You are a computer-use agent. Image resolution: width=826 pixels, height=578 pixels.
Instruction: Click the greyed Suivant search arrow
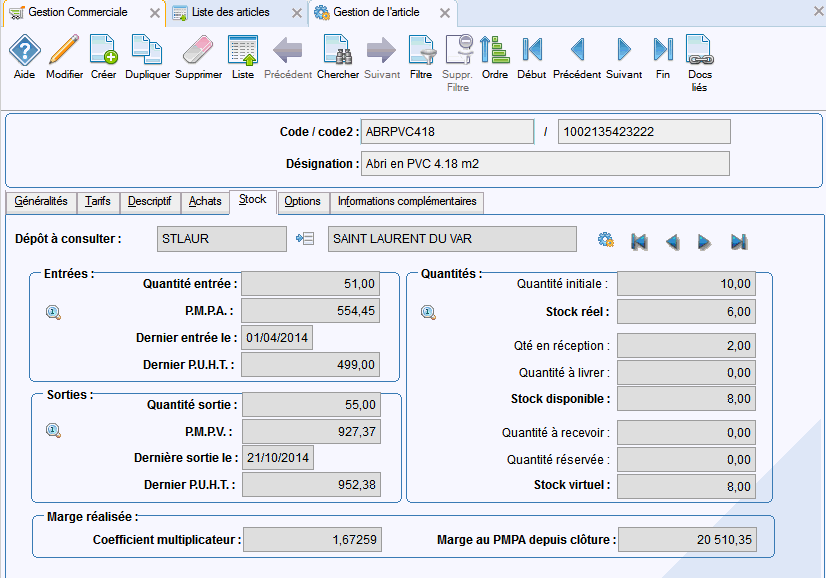point(381,50)
